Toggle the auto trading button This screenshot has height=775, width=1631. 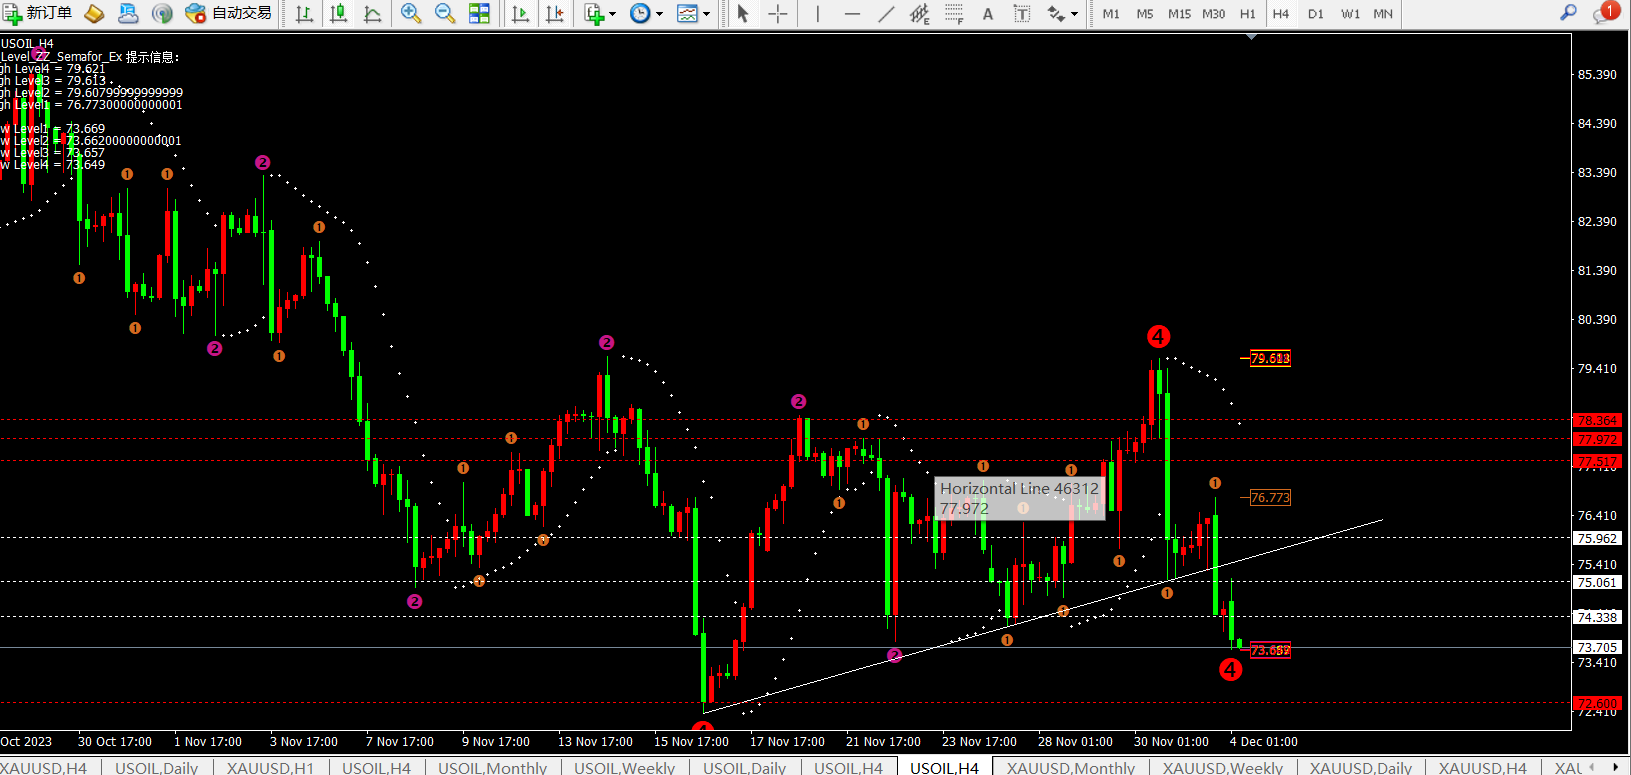tap(229, 13)
